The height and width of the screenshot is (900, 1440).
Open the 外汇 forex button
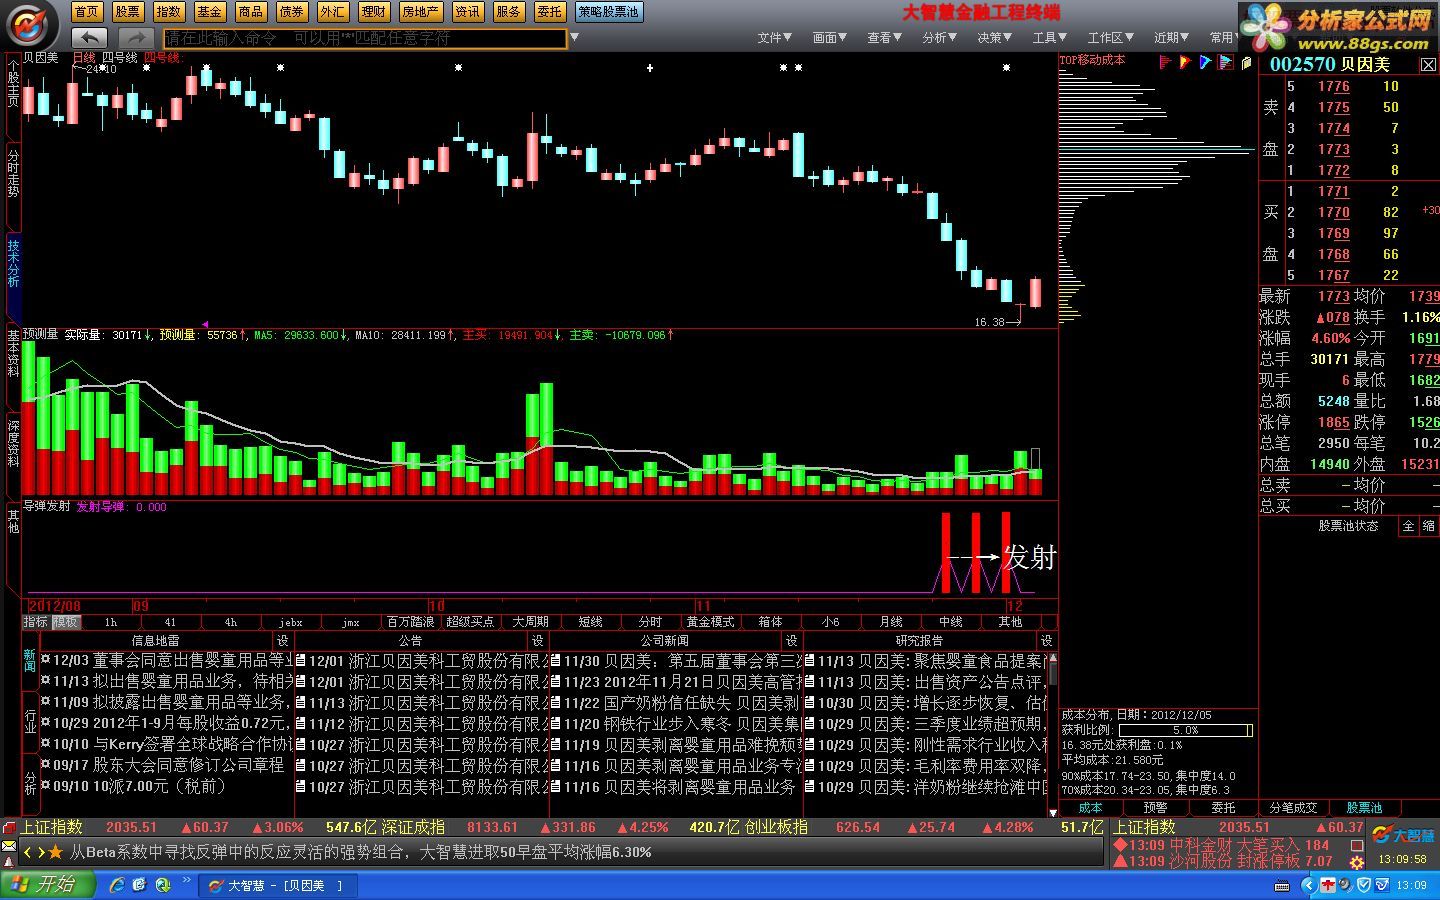pos(333,12)
